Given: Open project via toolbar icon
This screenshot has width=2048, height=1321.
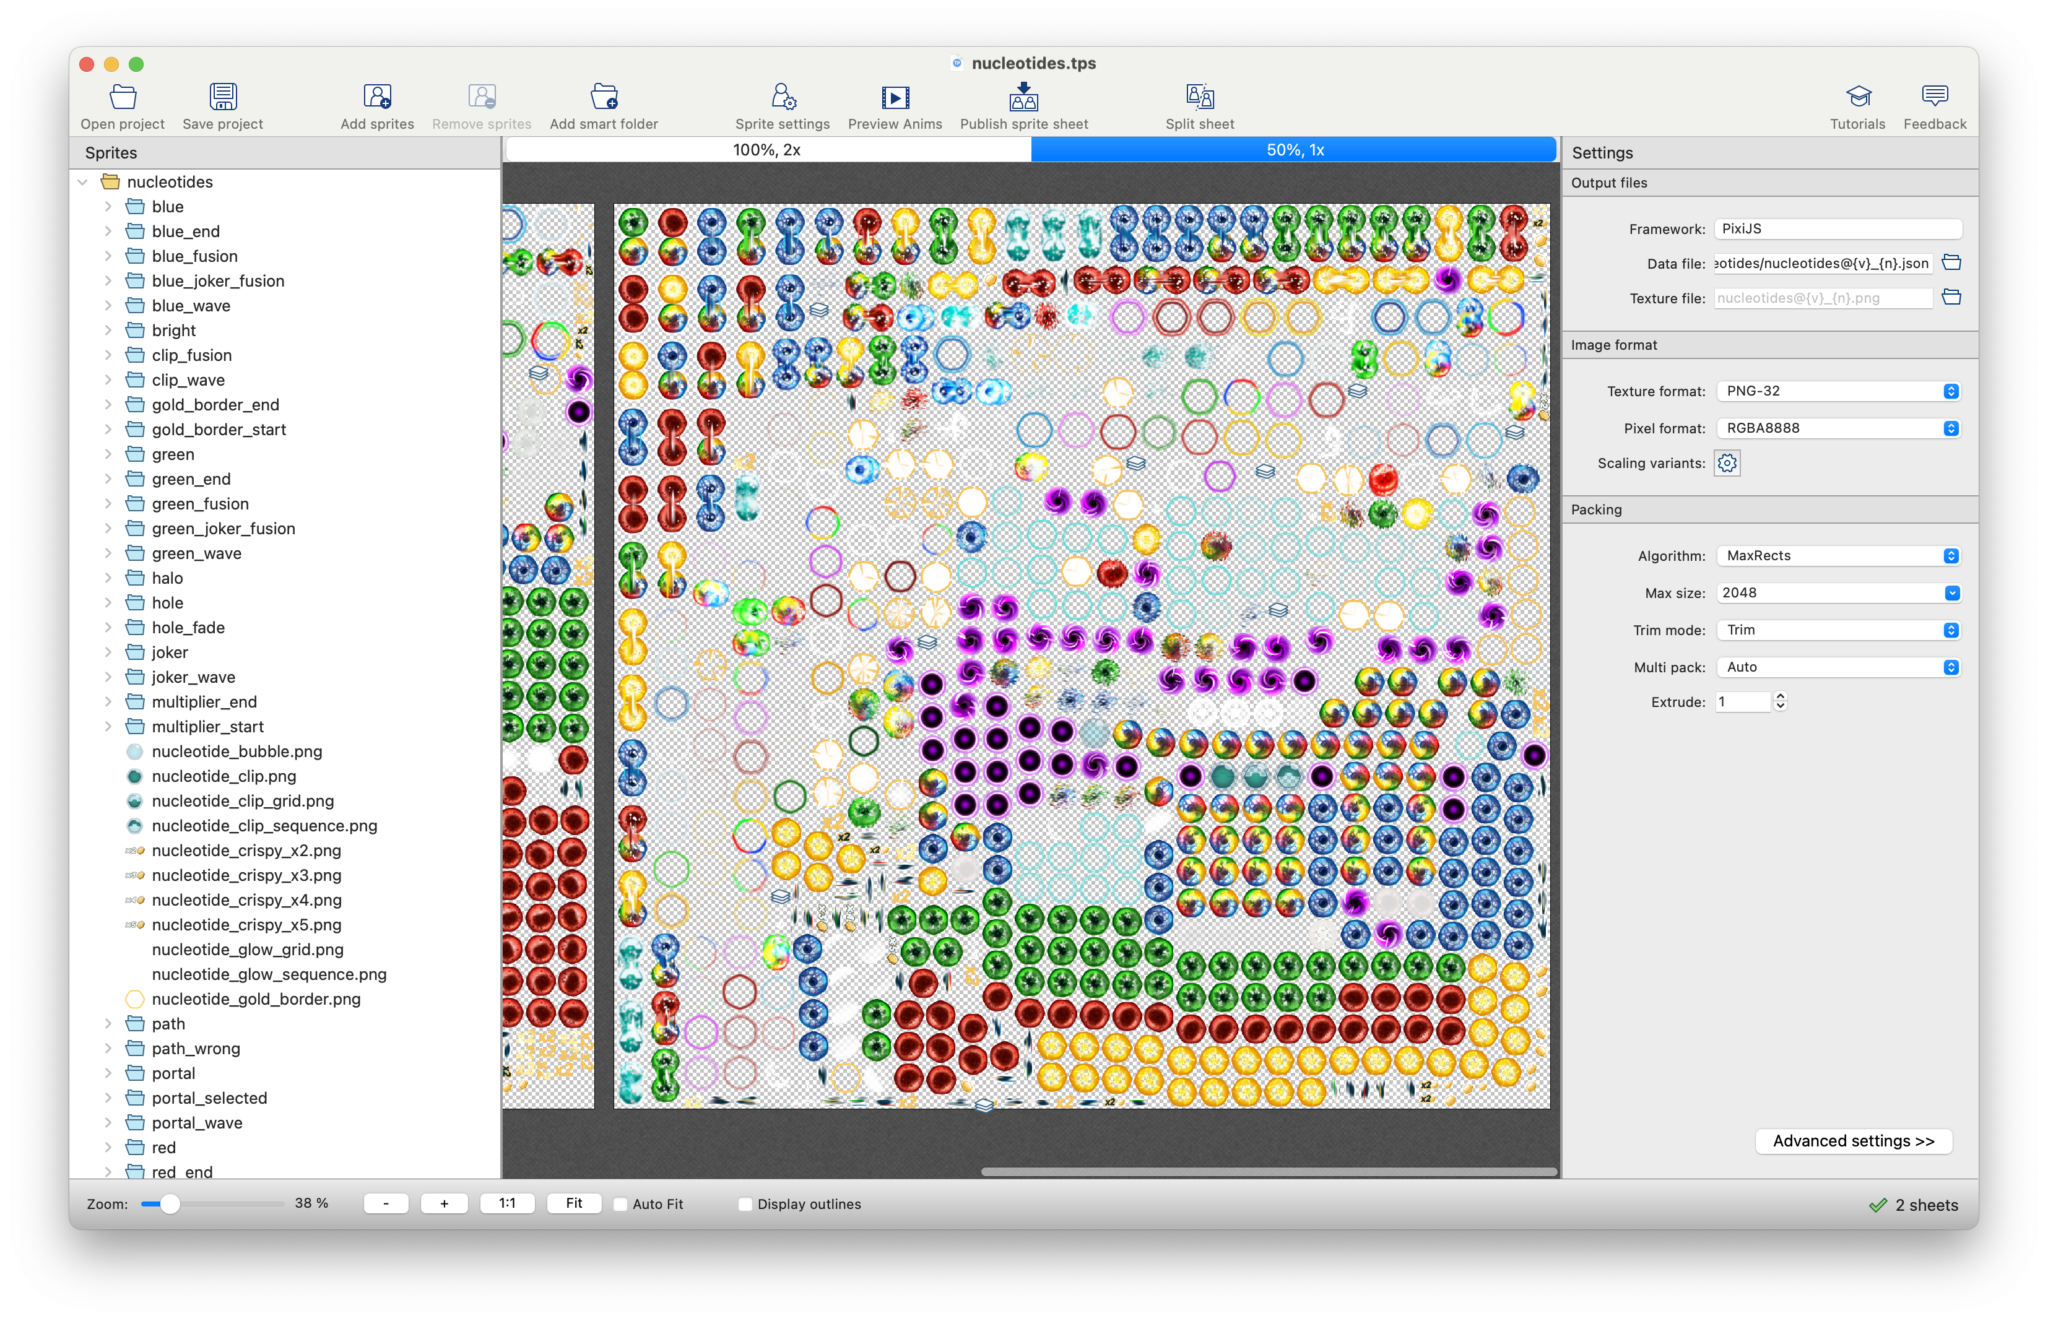Looking at the screenshot, I should (x=122, y=106).
